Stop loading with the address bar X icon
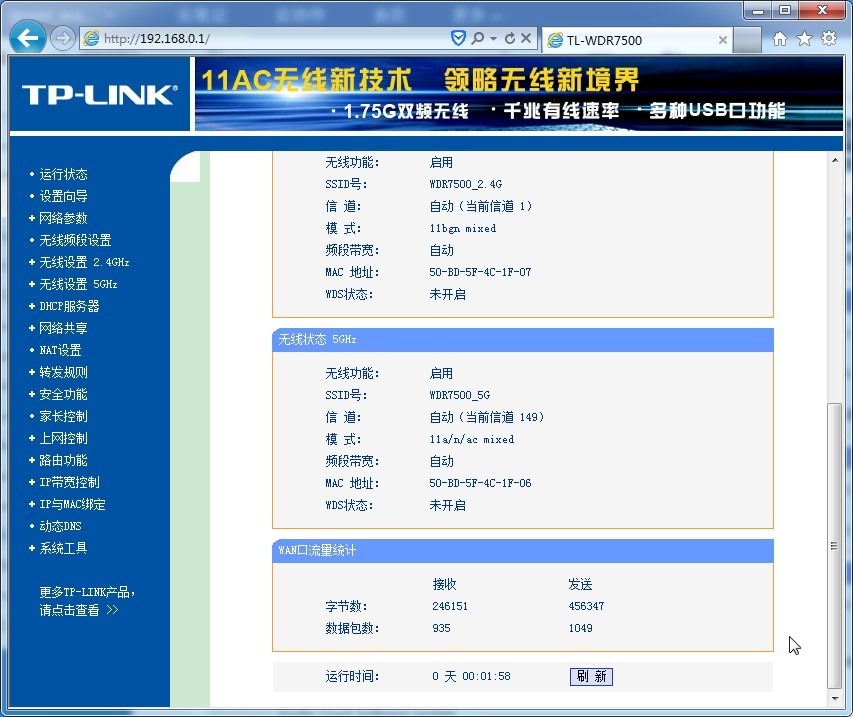The height and width of the screenshot is (717, 853). [526, 38]
